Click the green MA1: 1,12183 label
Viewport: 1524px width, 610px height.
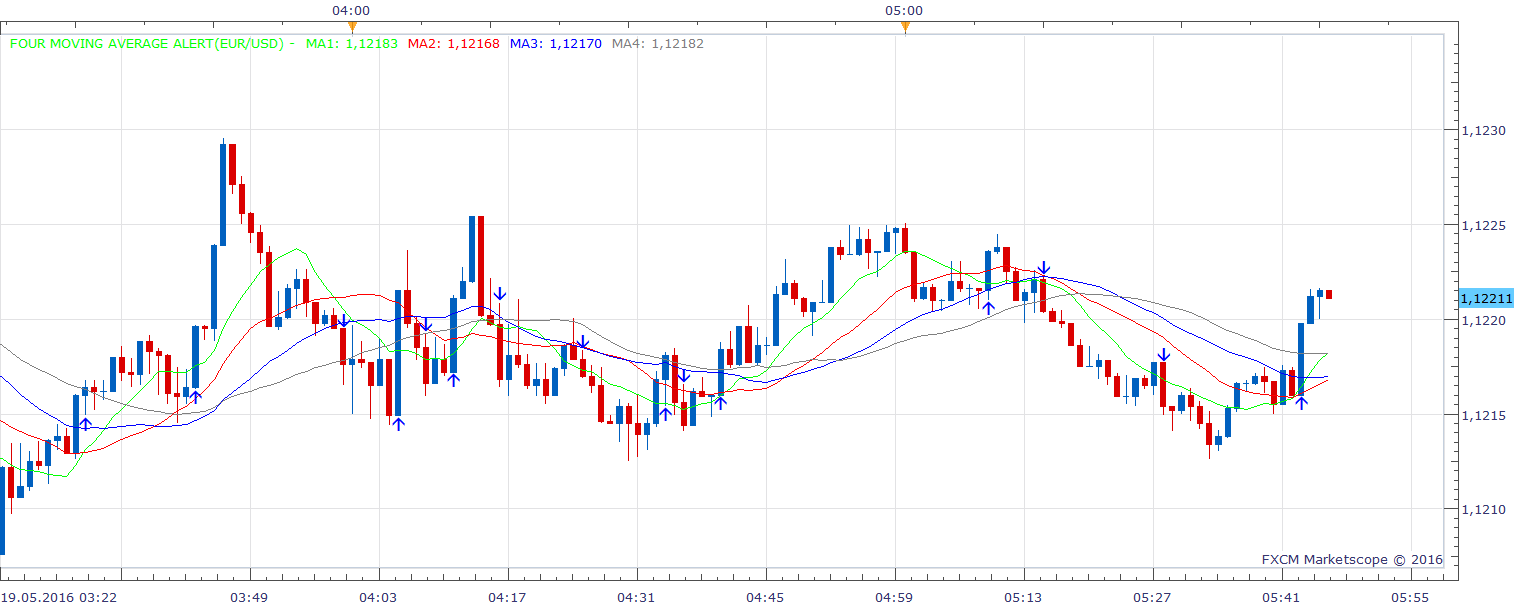coord(352,43)
